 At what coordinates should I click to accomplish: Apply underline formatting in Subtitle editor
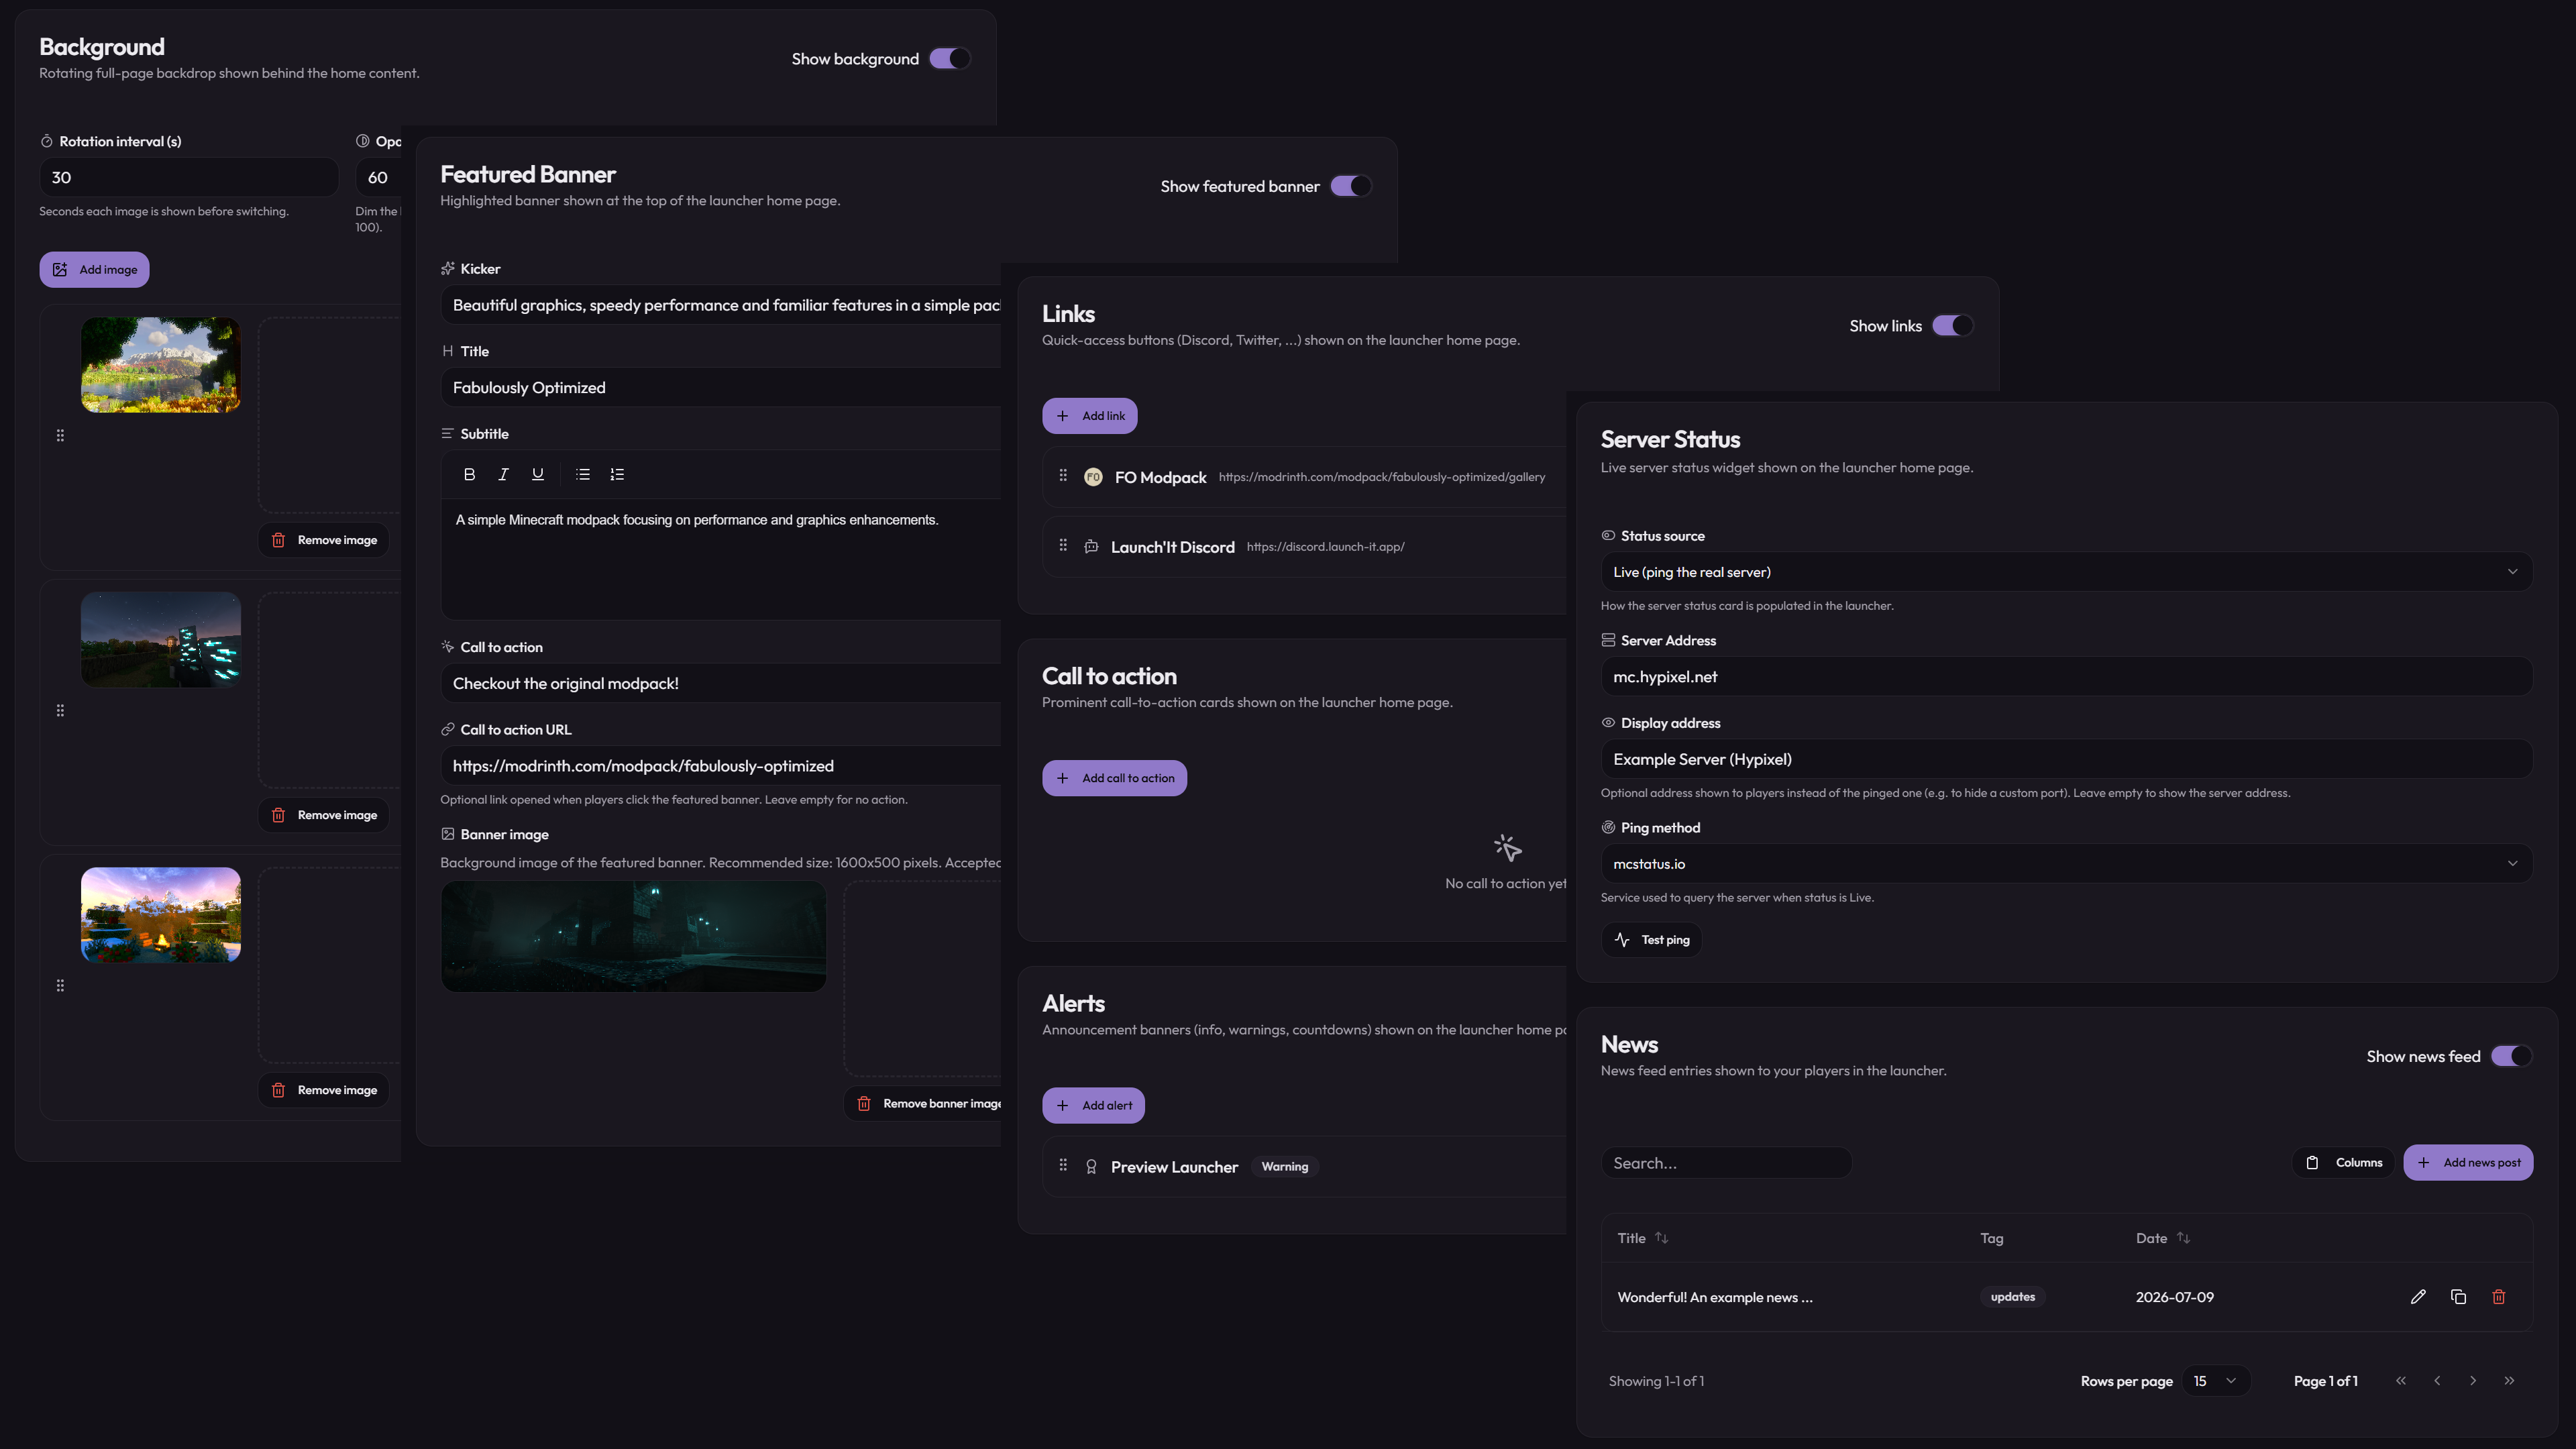coord(538,474)
